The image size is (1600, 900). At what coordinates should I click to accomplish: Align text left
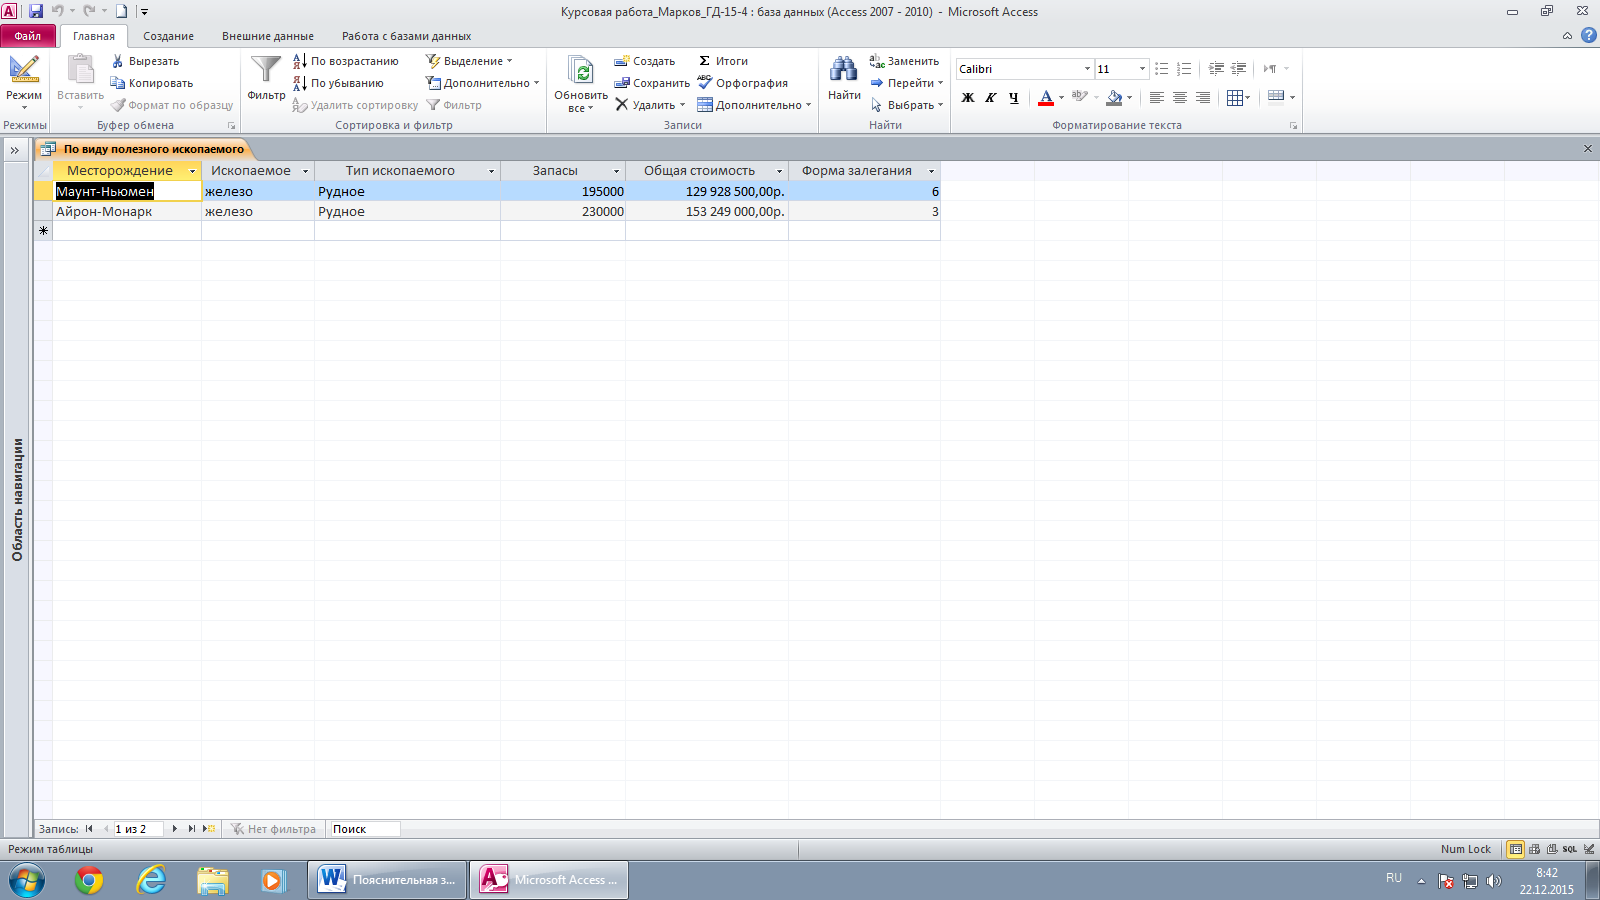[1157, 97]
